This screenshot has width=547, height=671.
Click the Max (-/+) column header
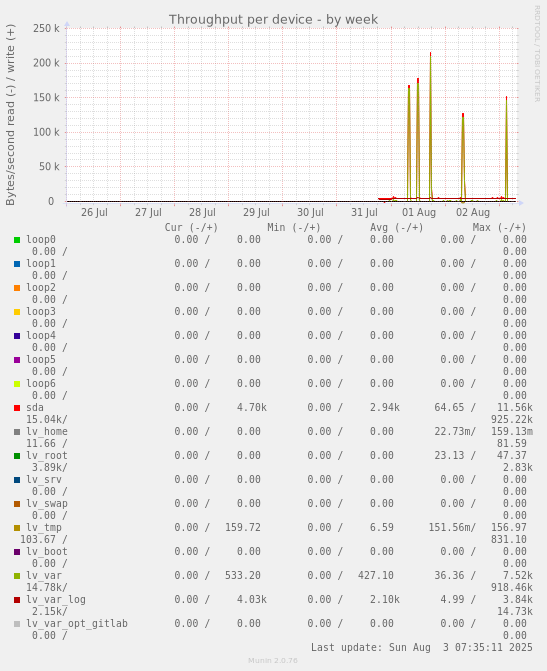[499, 228]
